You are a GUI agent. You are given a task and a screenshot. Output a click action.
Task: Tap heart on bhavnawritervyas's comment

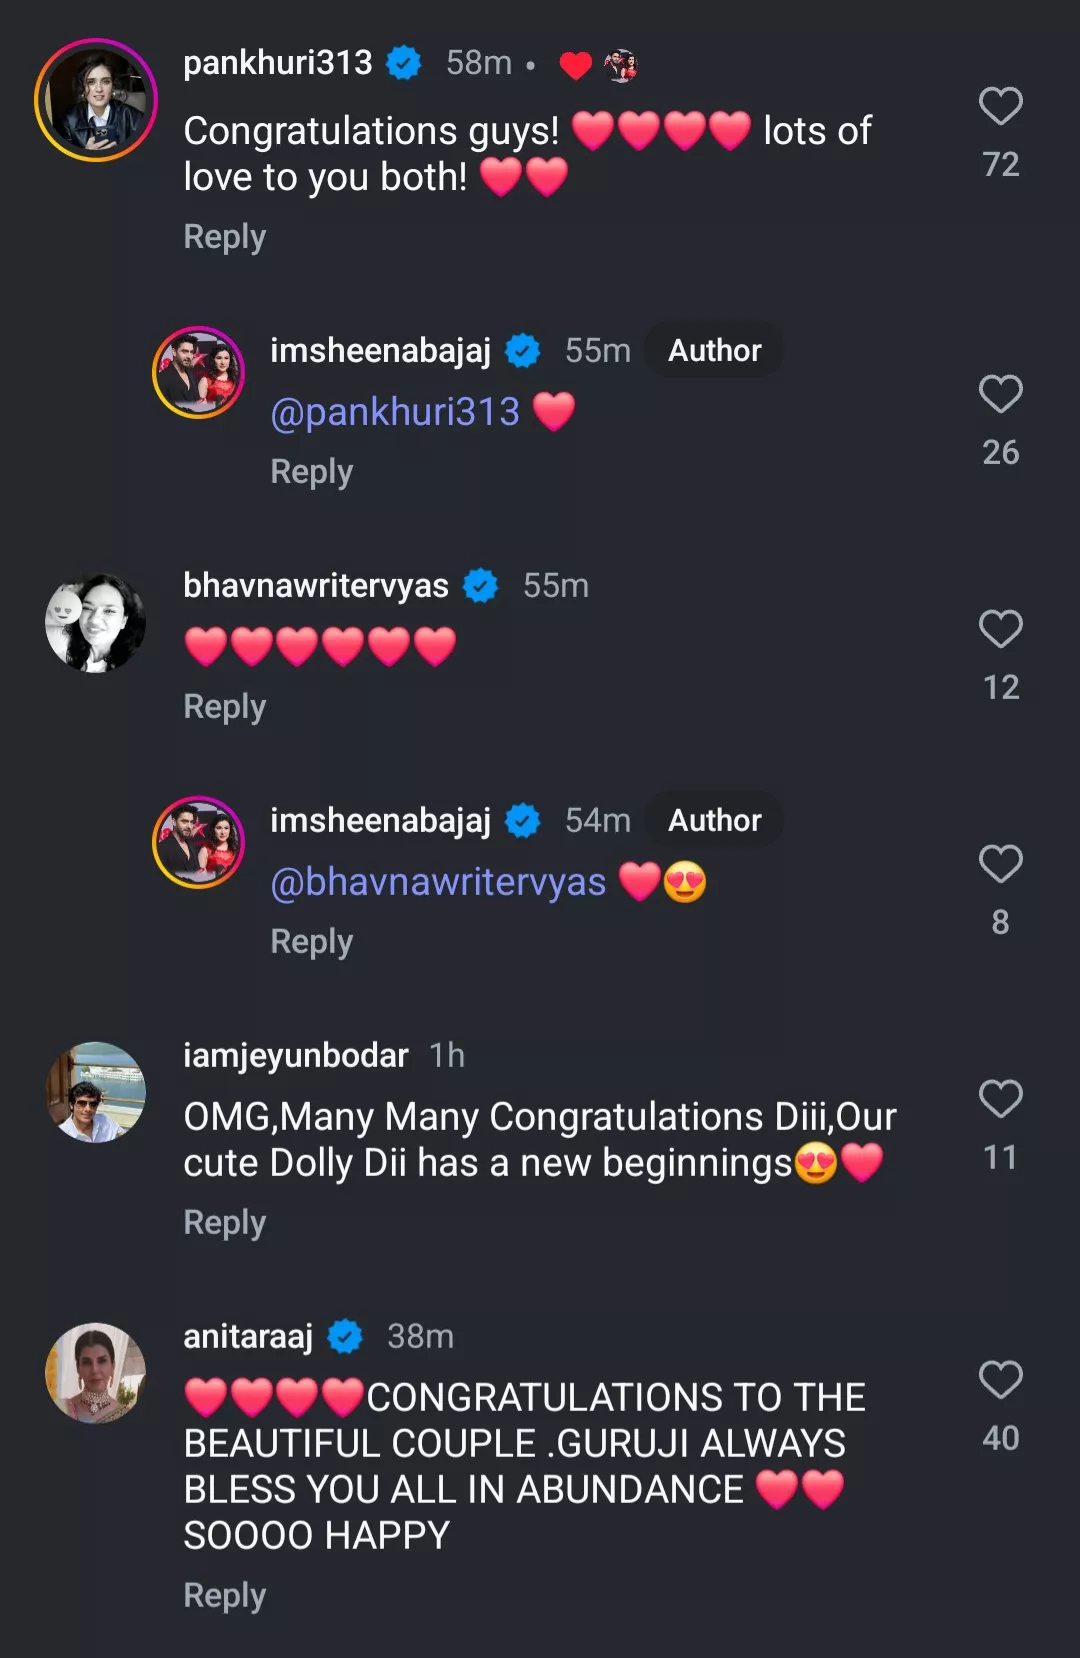coord(1000,630)
